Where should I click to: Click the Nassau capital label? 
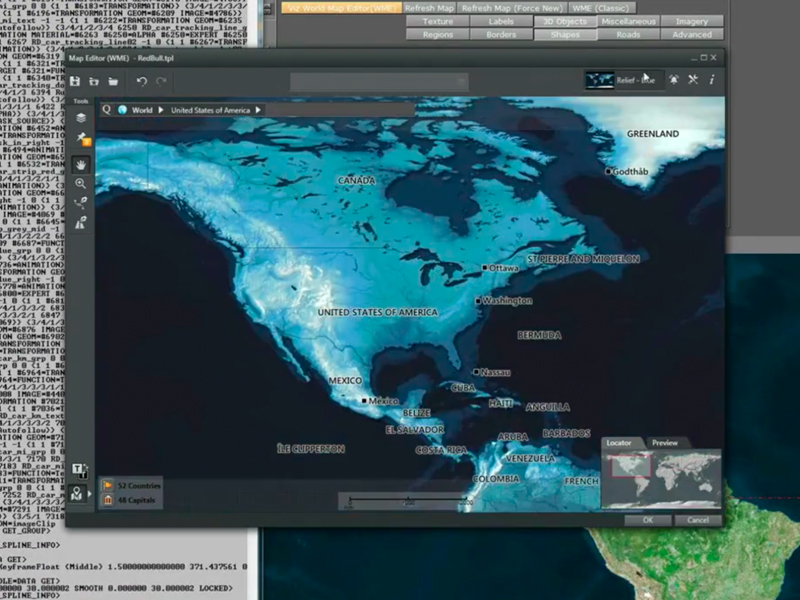(495, 372)
